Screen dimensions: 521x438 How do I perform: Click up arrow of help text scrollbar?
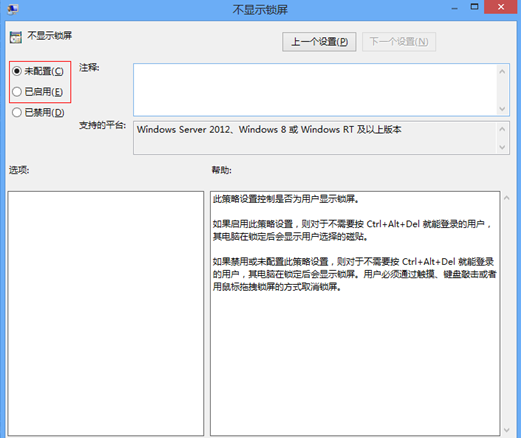click(507, 198)
